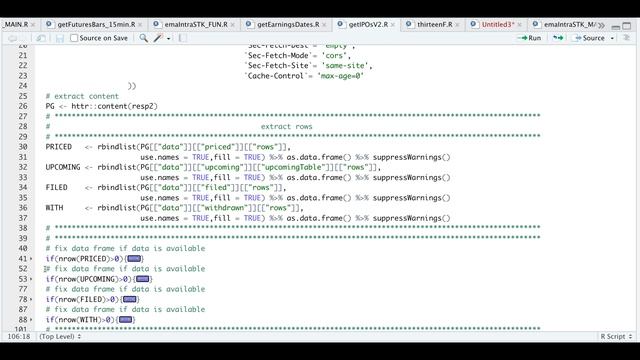Open Find/Replace with the magnifier icon
Screen dimensions: 640x360
(143, 38)
